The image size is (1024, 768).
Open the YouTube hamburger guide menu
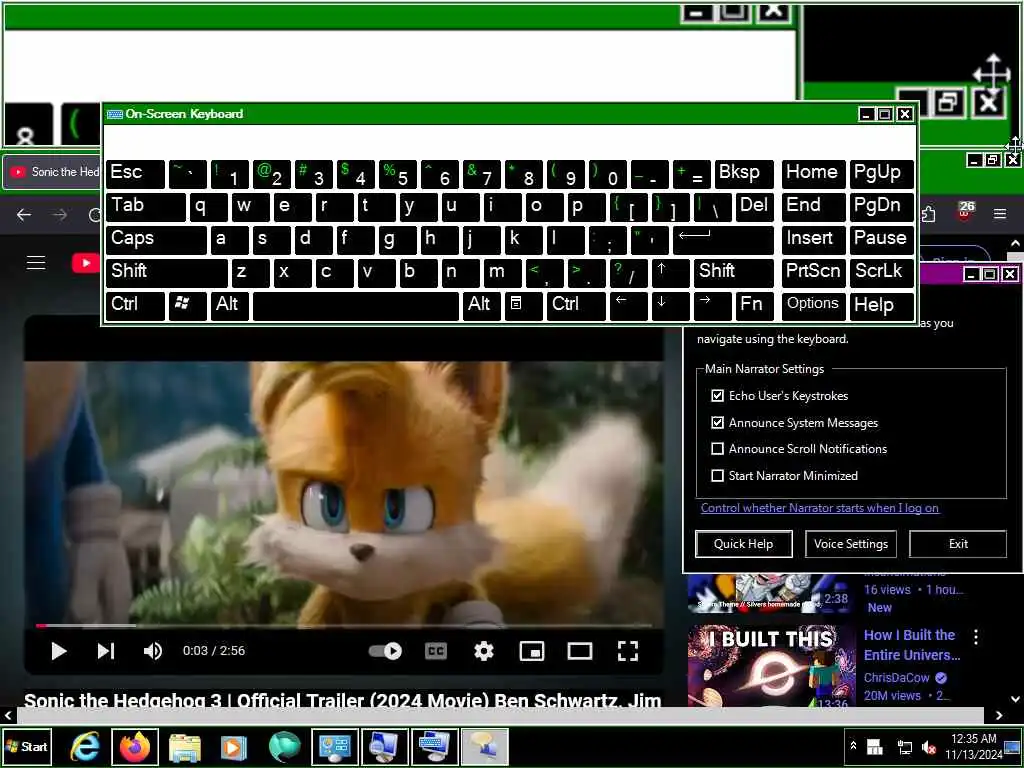pyautogui.click(x=36, y=263)
